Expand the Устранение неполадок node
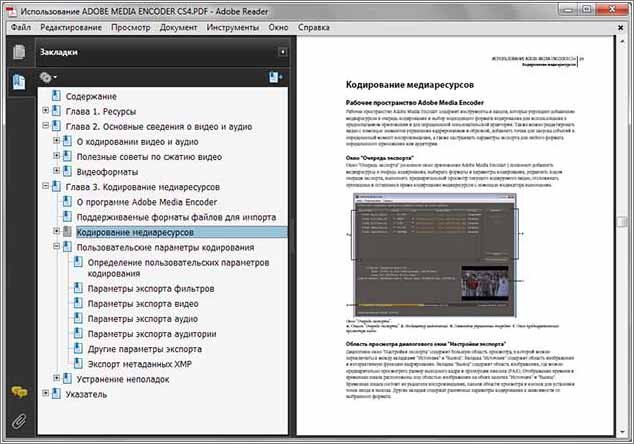This screenshot has width=634, height=444. tap(57, 378)
